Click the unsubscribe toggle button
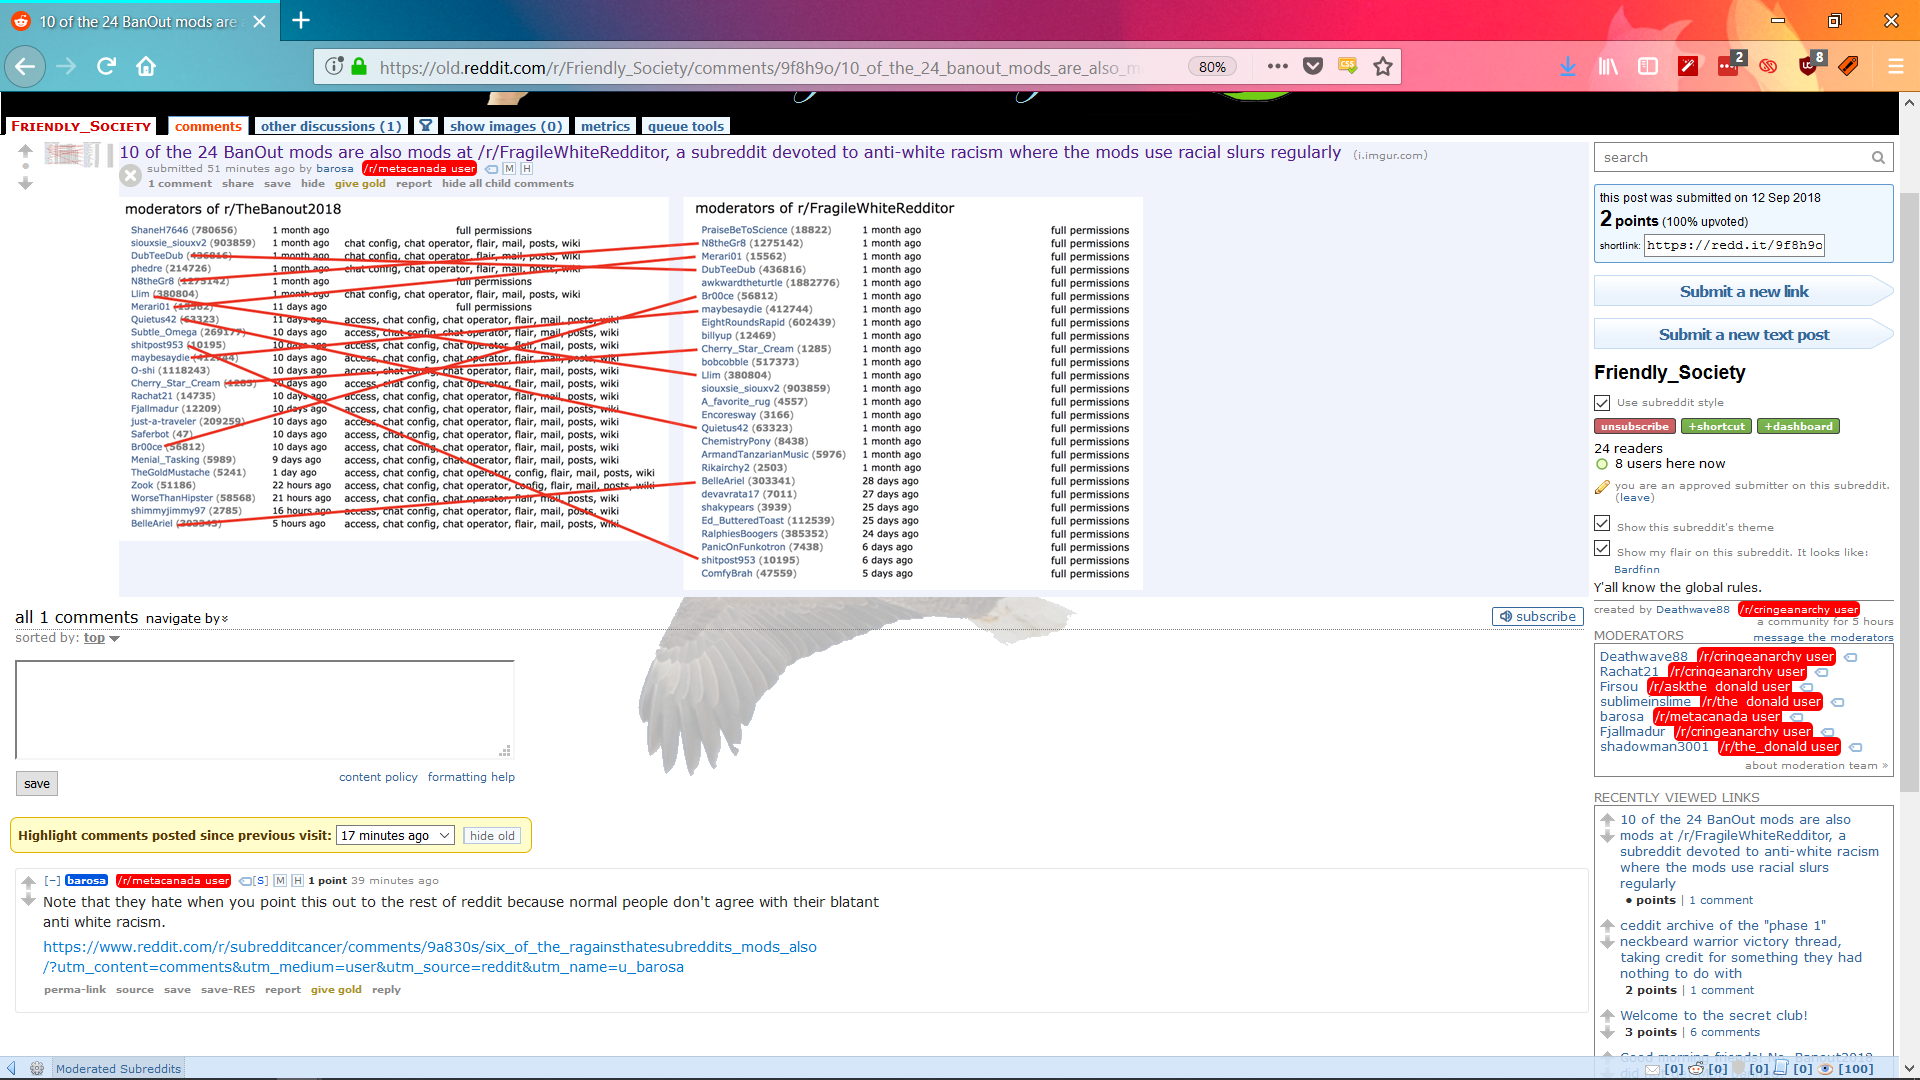This screenshot has width=1920, height=1080. pos(1635,427)
